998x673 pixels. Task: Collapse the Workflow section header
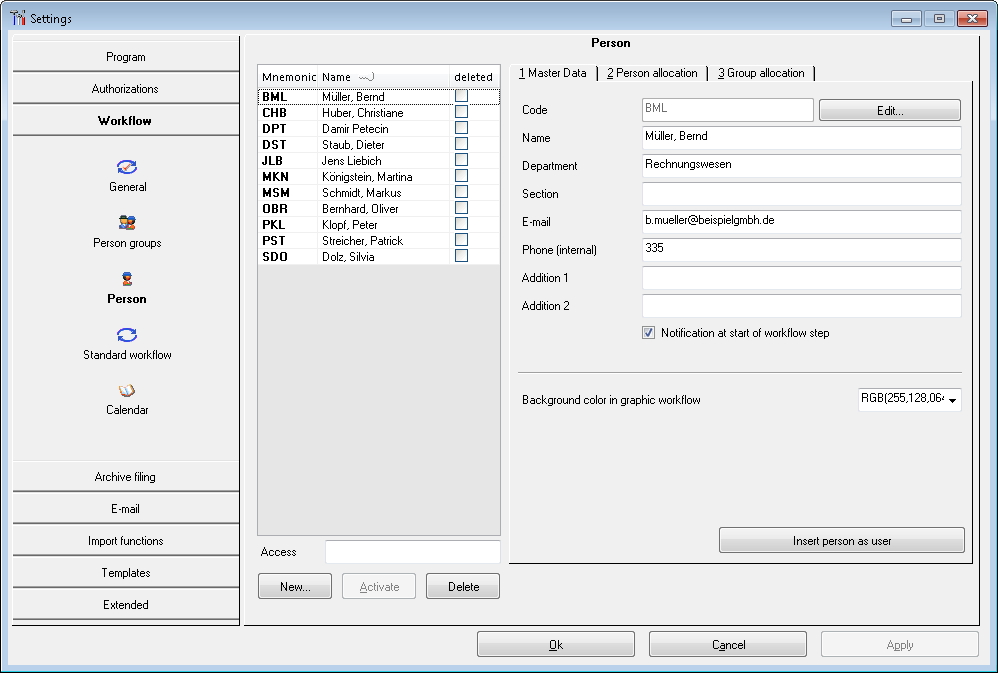click(125, 120)
